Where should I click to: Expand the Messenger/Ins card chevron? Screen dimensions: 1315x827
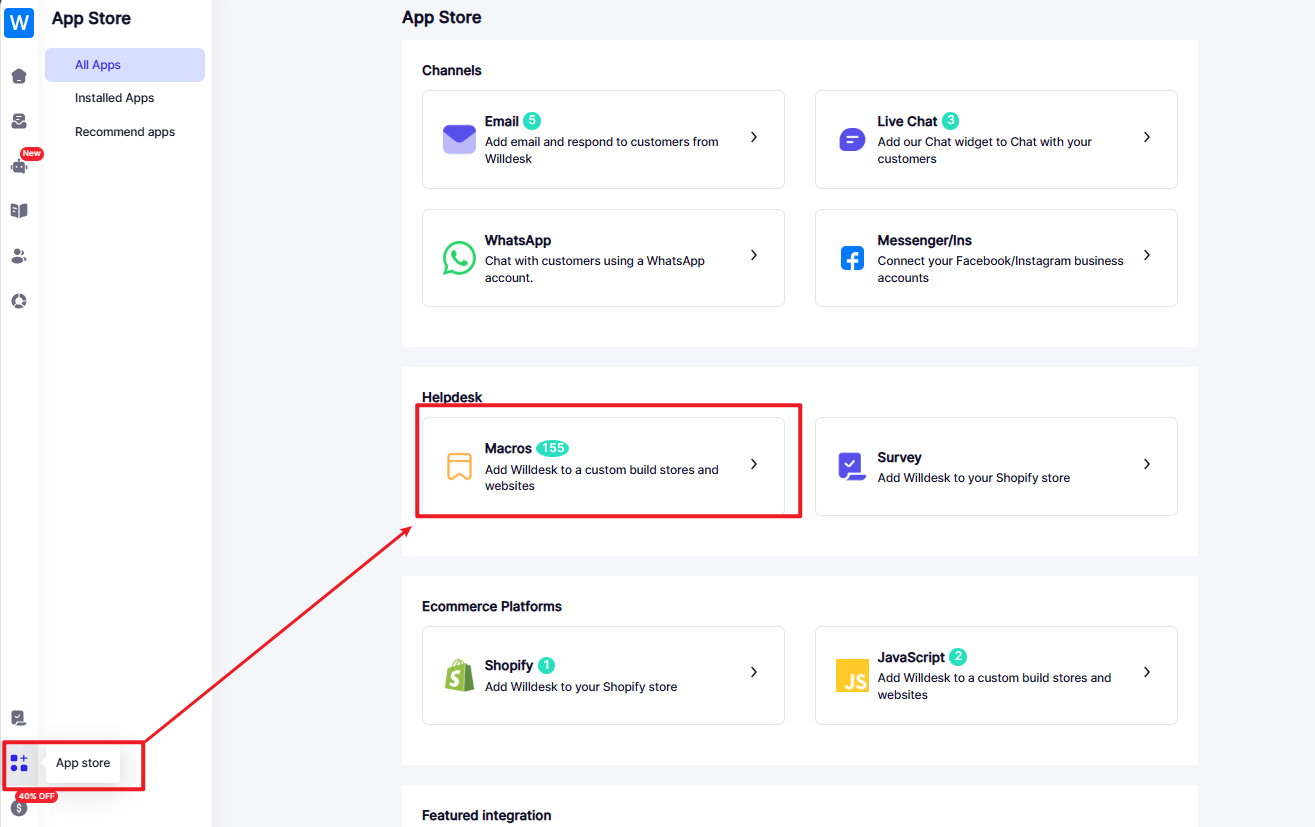click(x=1147, y=255)
